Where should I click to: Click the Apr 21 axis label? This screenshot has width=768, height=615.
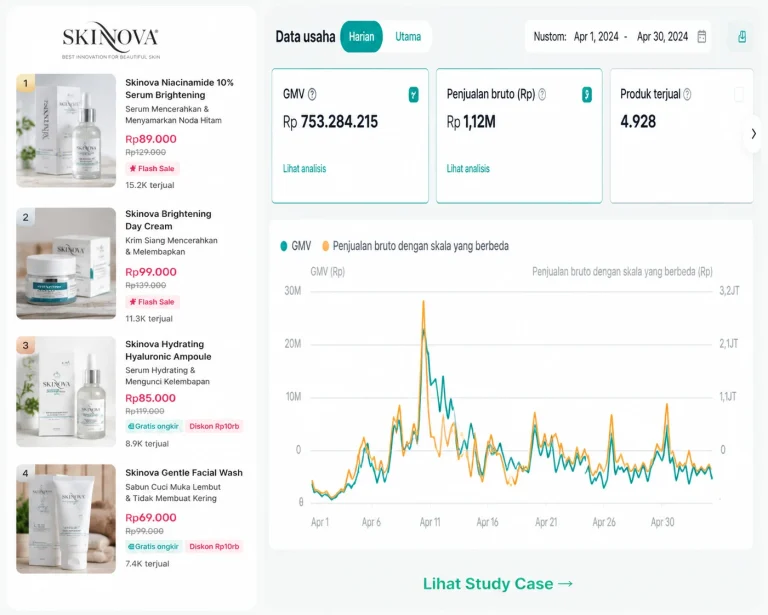546,522
